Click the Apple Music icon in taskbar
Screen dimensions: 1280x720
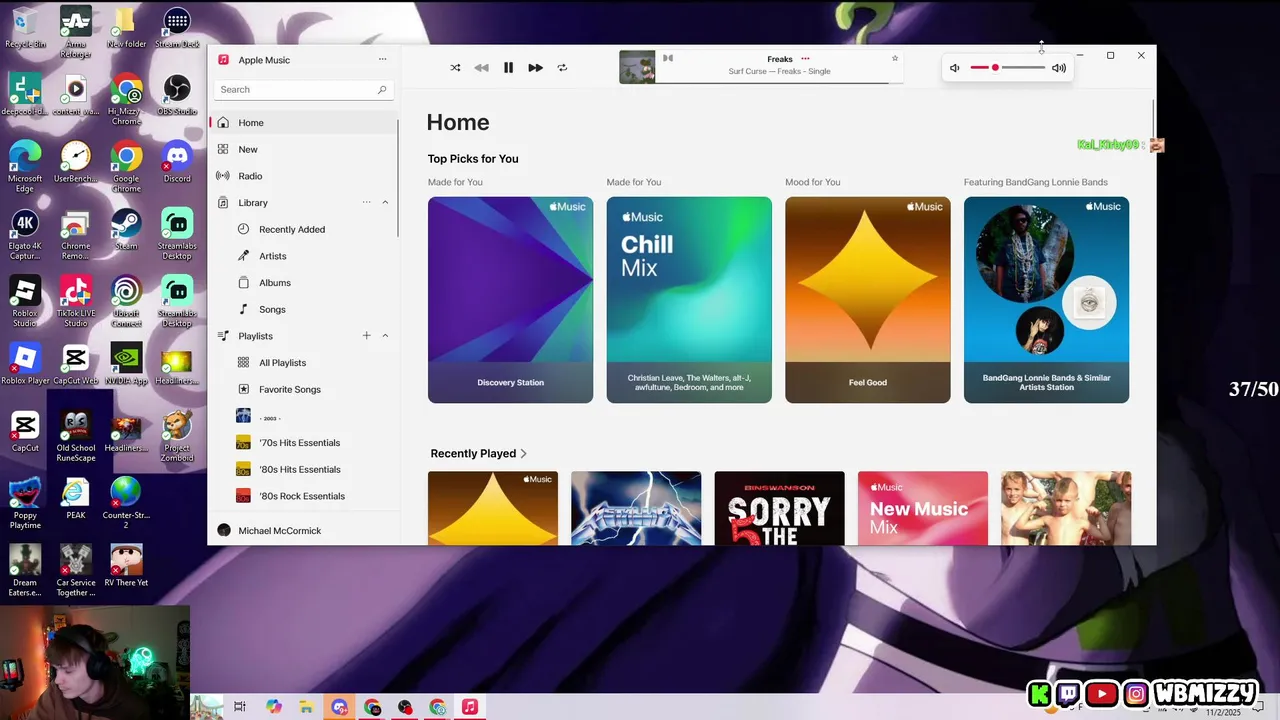tap(469, 707)
